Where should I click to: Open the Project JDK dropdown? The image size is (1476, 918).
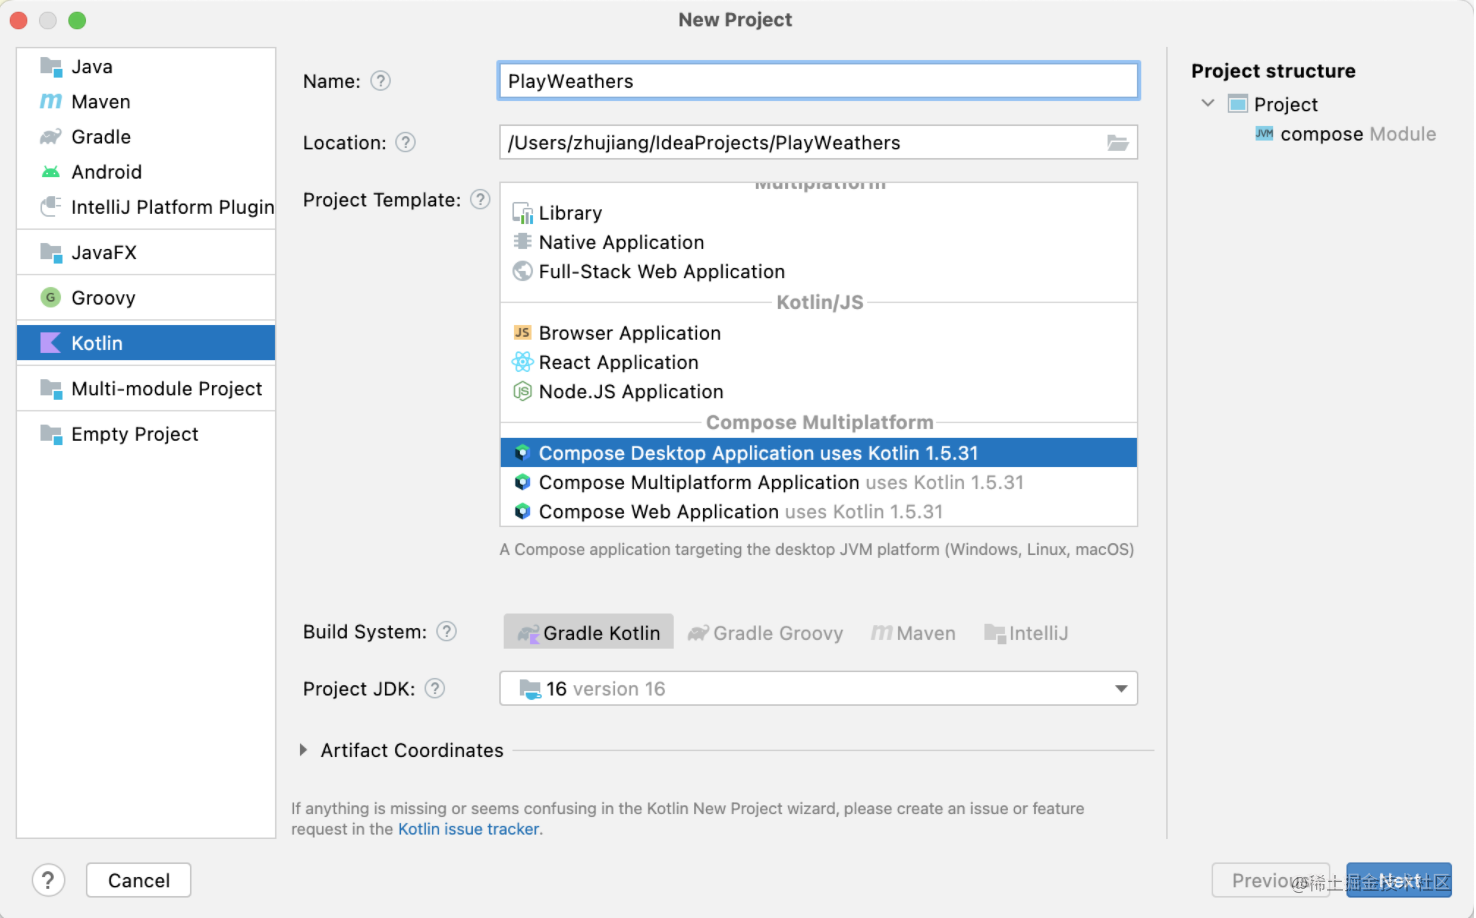coord(818,688)
